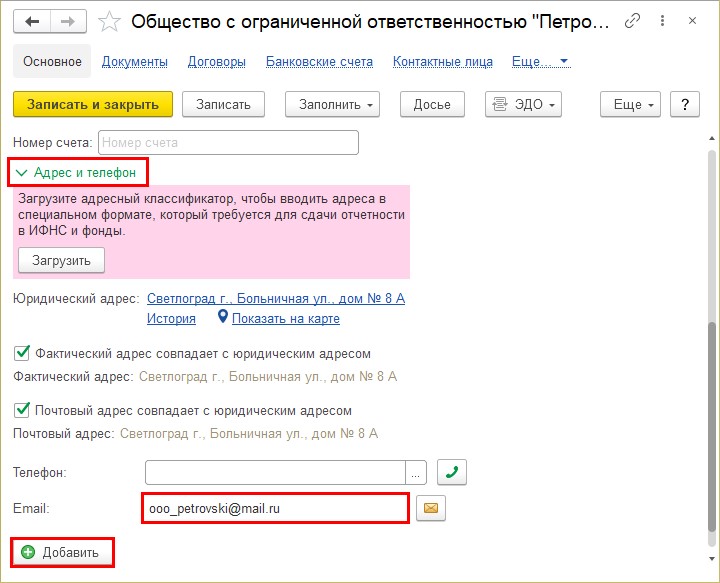Expand the Еще toolbar dropdown button
Screen dimensions: 720x583
633,104
